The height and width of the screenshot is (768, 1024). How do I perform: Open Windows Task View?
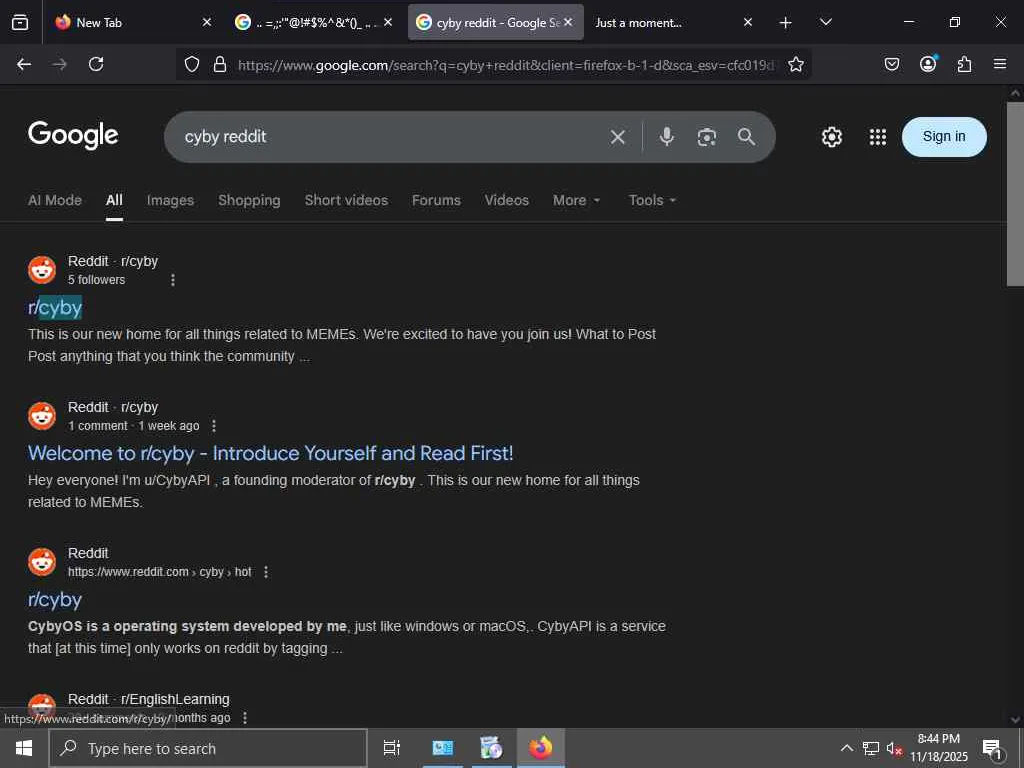[391, 748]
